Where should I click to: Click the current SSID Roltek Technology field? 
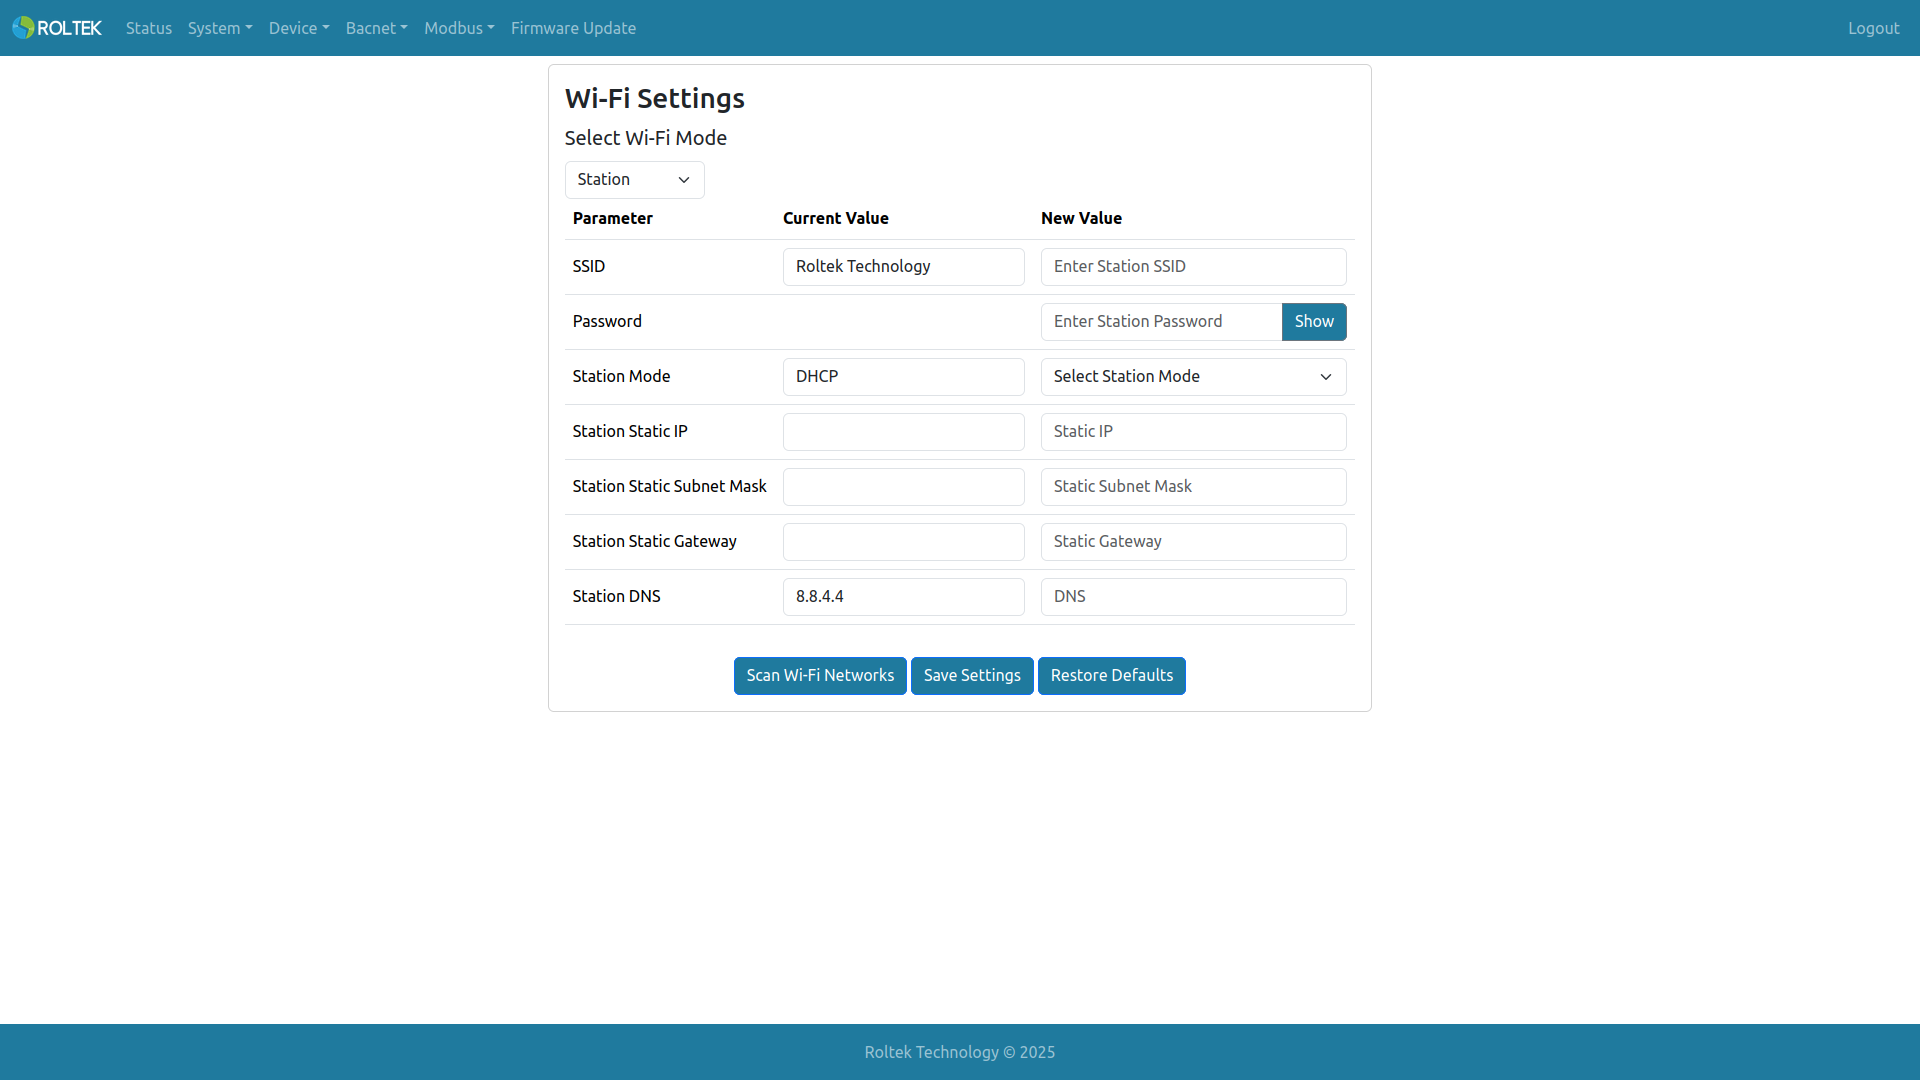[x=903, y=267]
